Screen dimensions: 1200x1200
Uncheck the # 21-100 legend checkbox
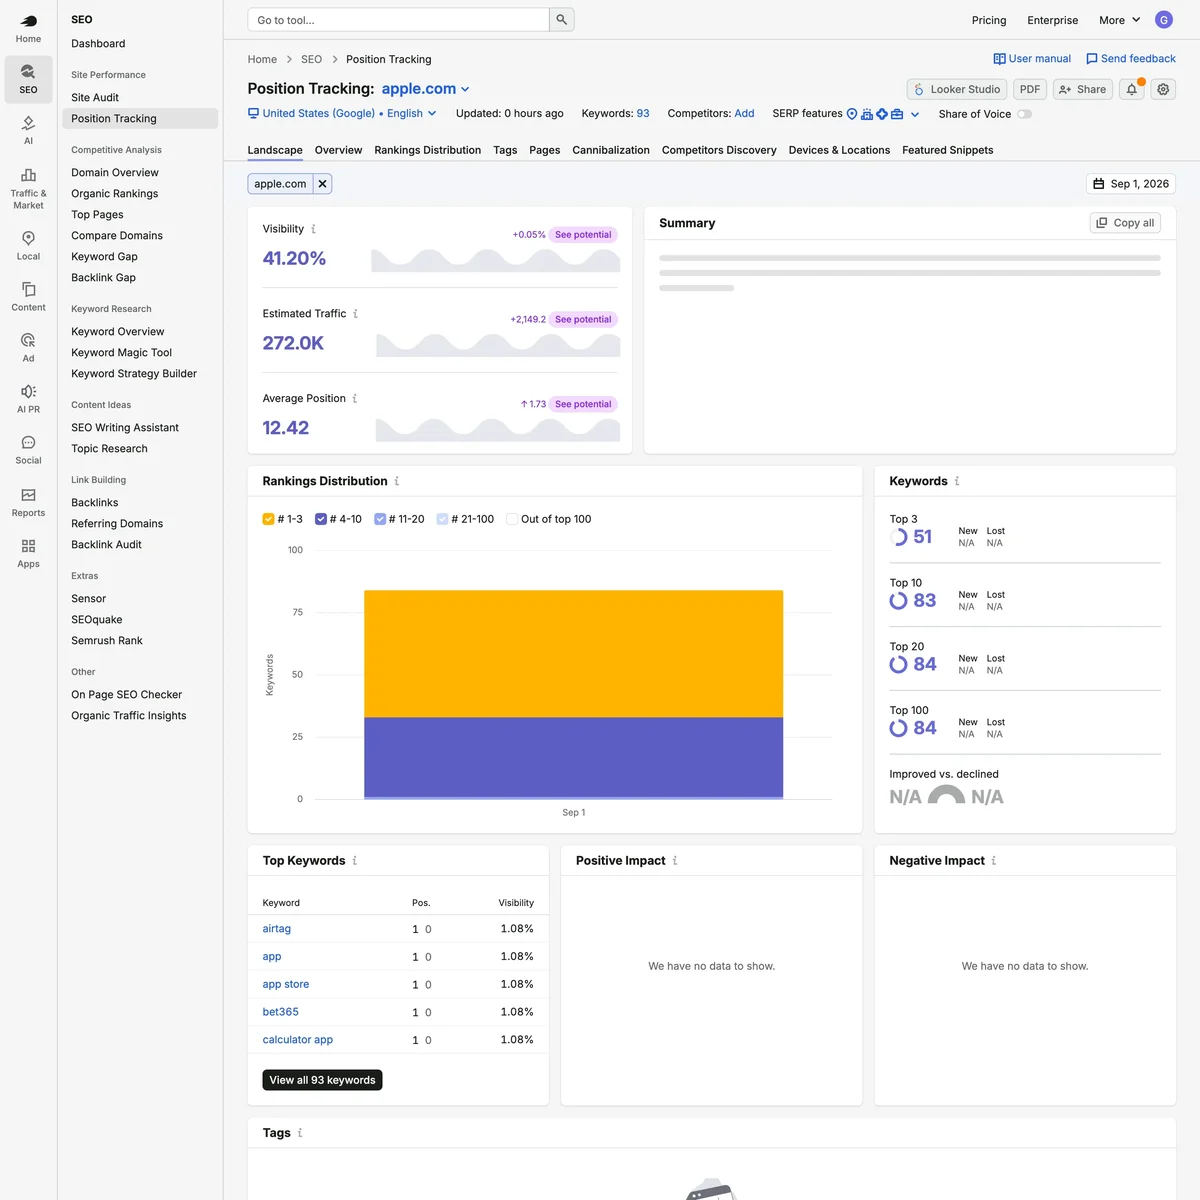point(442,519)
